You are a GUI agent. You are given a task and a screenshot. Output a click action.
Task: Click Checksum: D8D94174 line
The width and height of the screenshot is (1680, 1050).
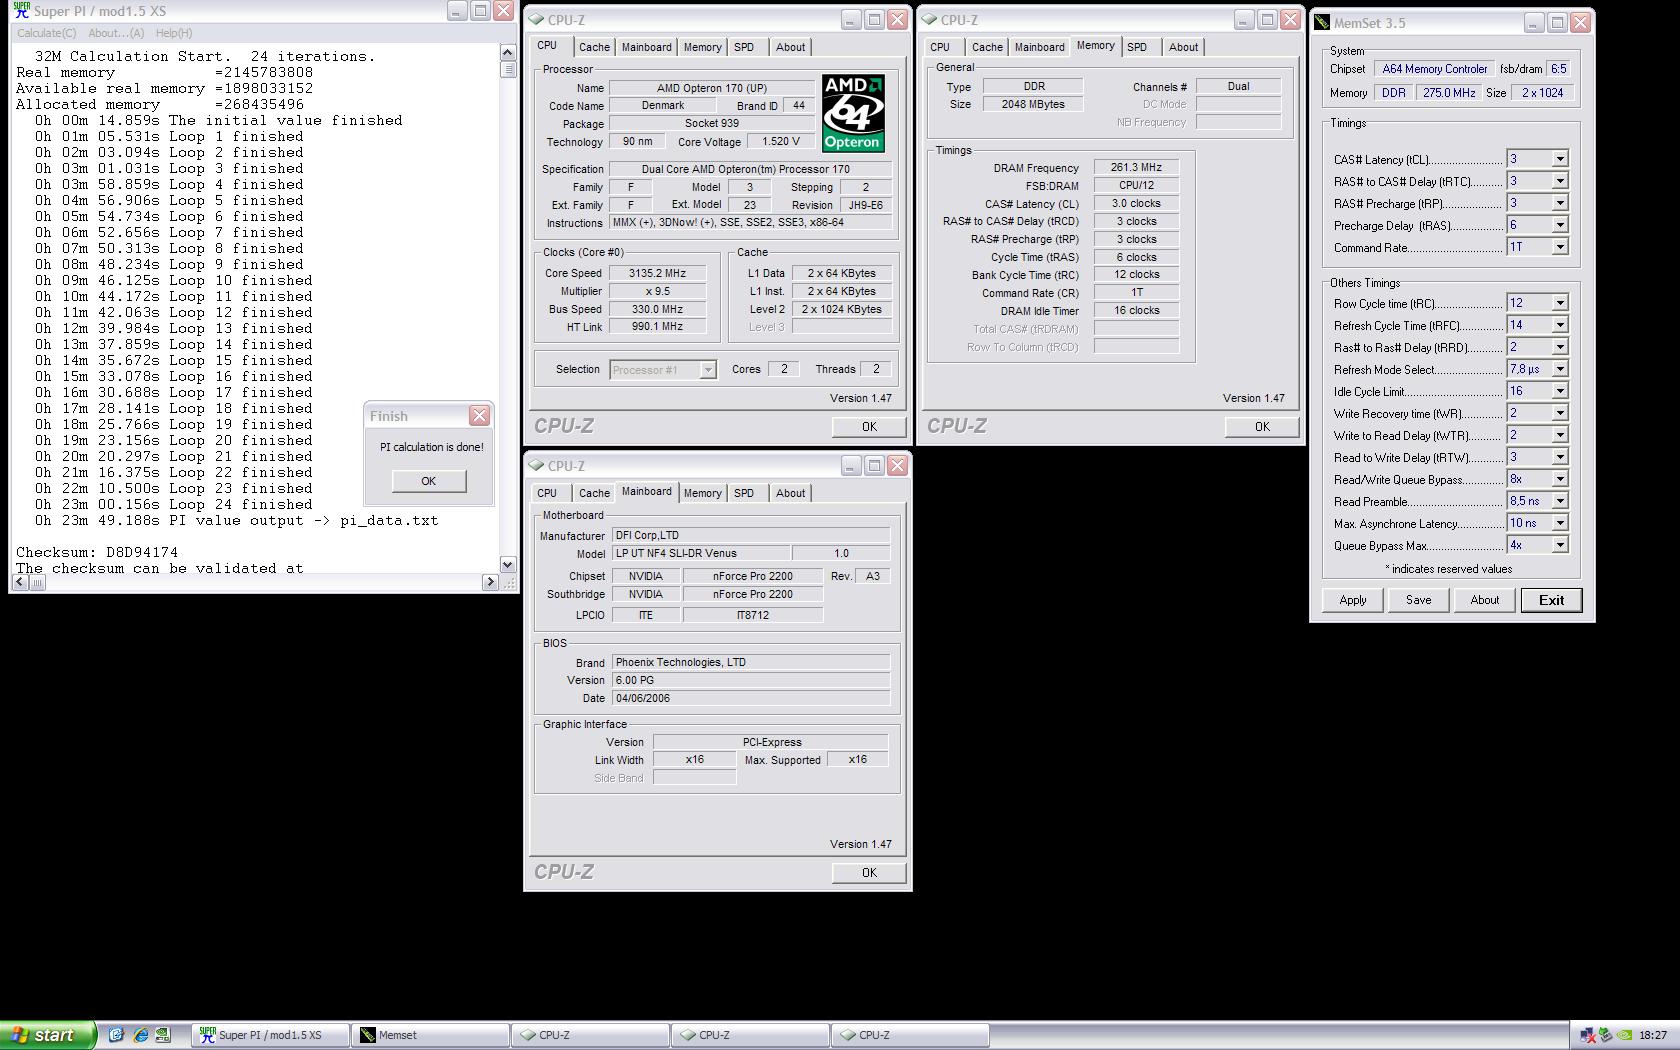tap(97, 552)
